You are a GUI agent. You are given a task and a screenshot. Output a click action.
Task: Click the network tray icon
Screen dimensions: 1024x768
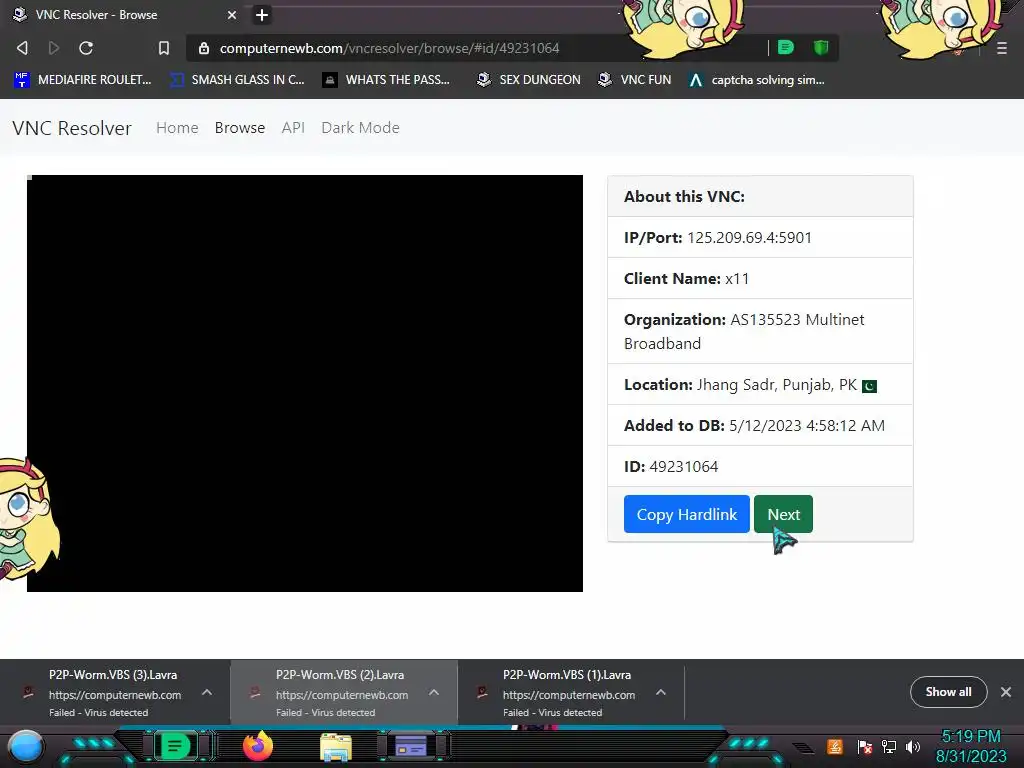[889, 746]
